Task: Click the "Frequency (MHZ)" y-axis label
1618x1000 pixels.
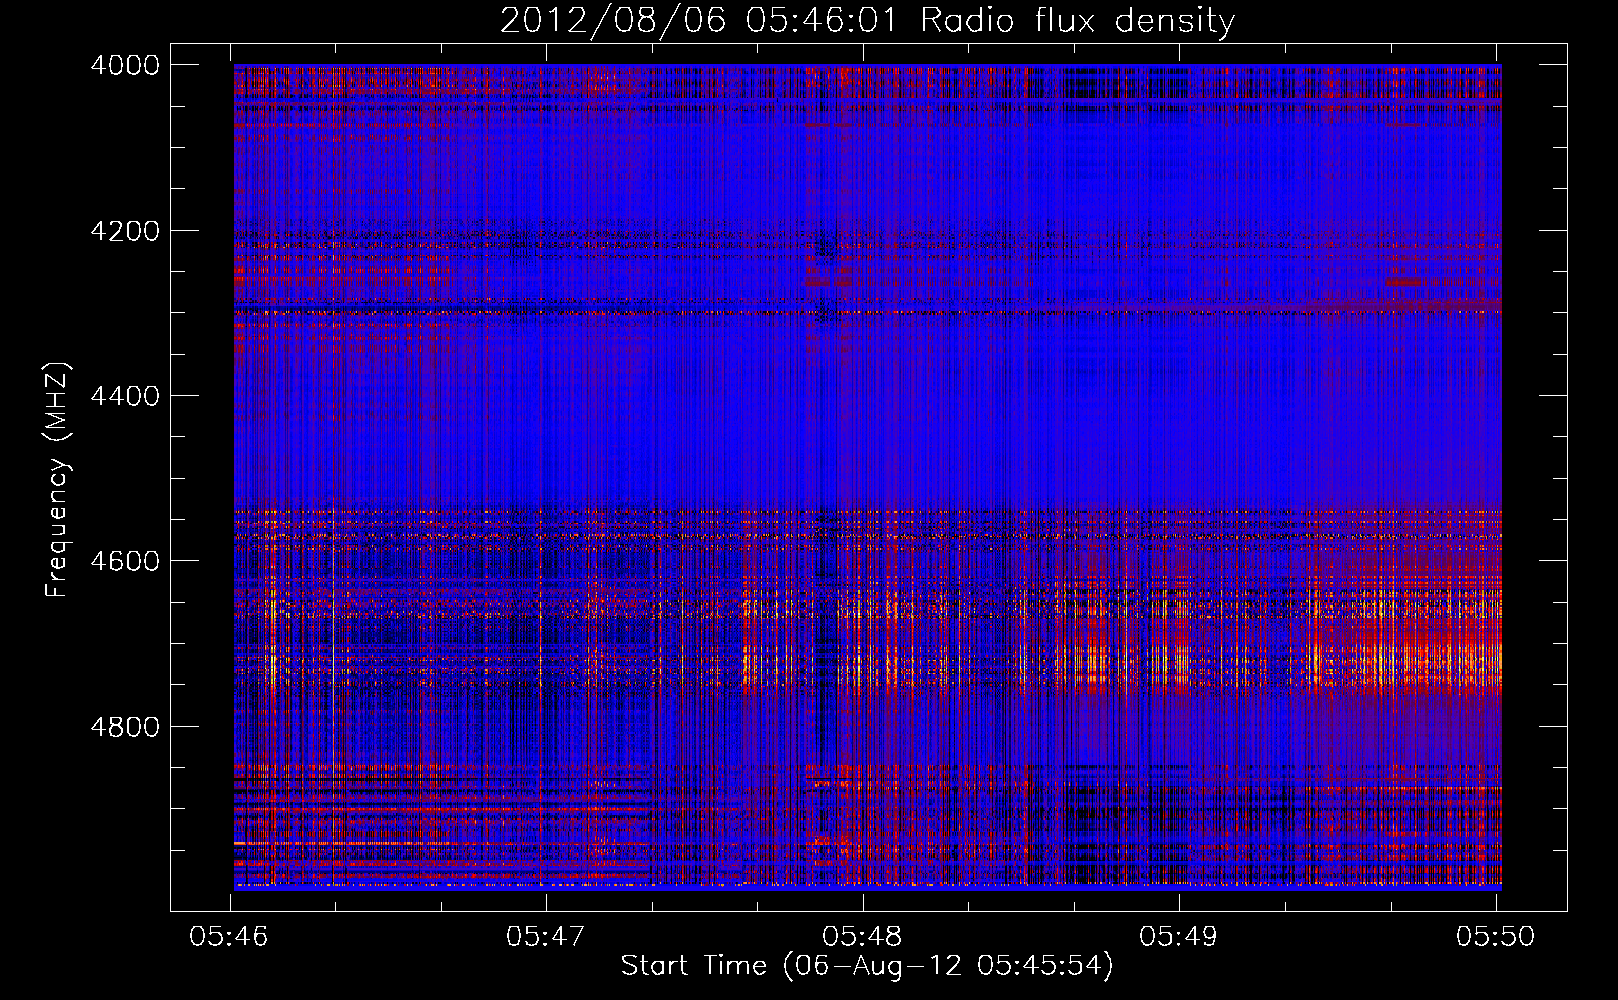Action: (58, 480)
